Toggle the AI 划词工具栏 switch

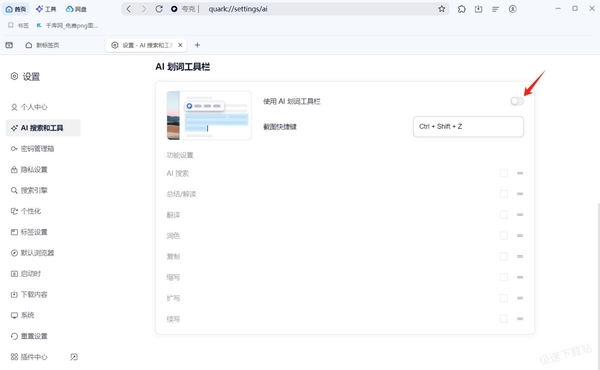pyautogui.click(x=517, y=101)
